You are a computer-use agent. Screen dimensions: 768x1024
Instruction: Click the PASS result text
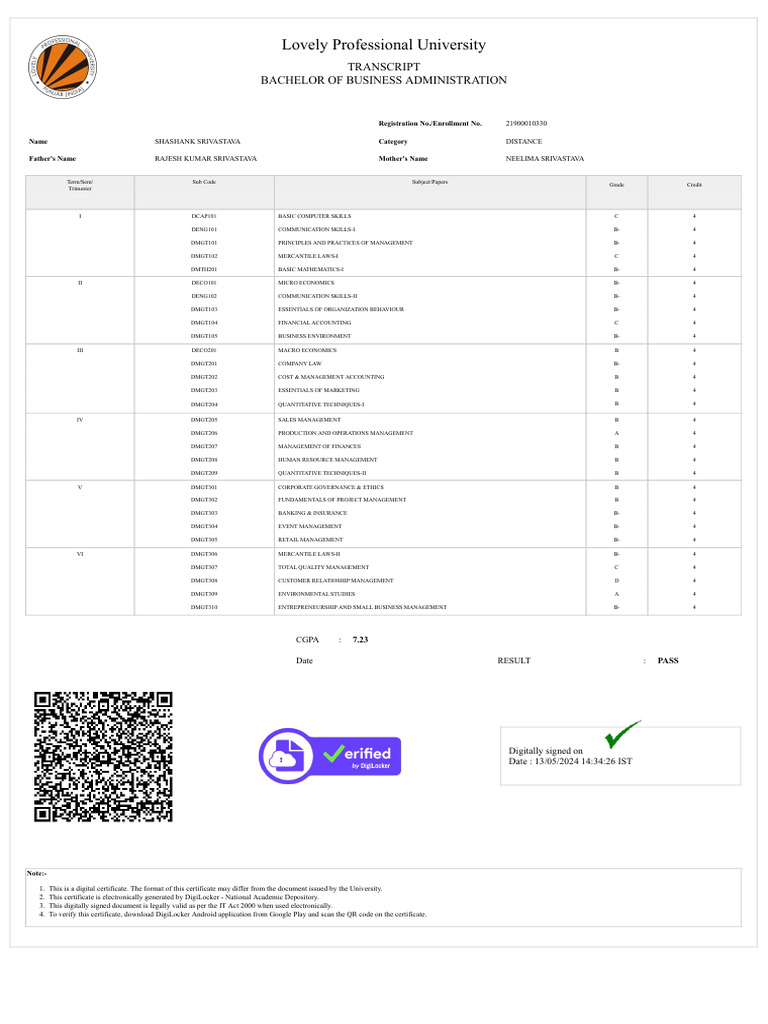[x=668, y=661]
